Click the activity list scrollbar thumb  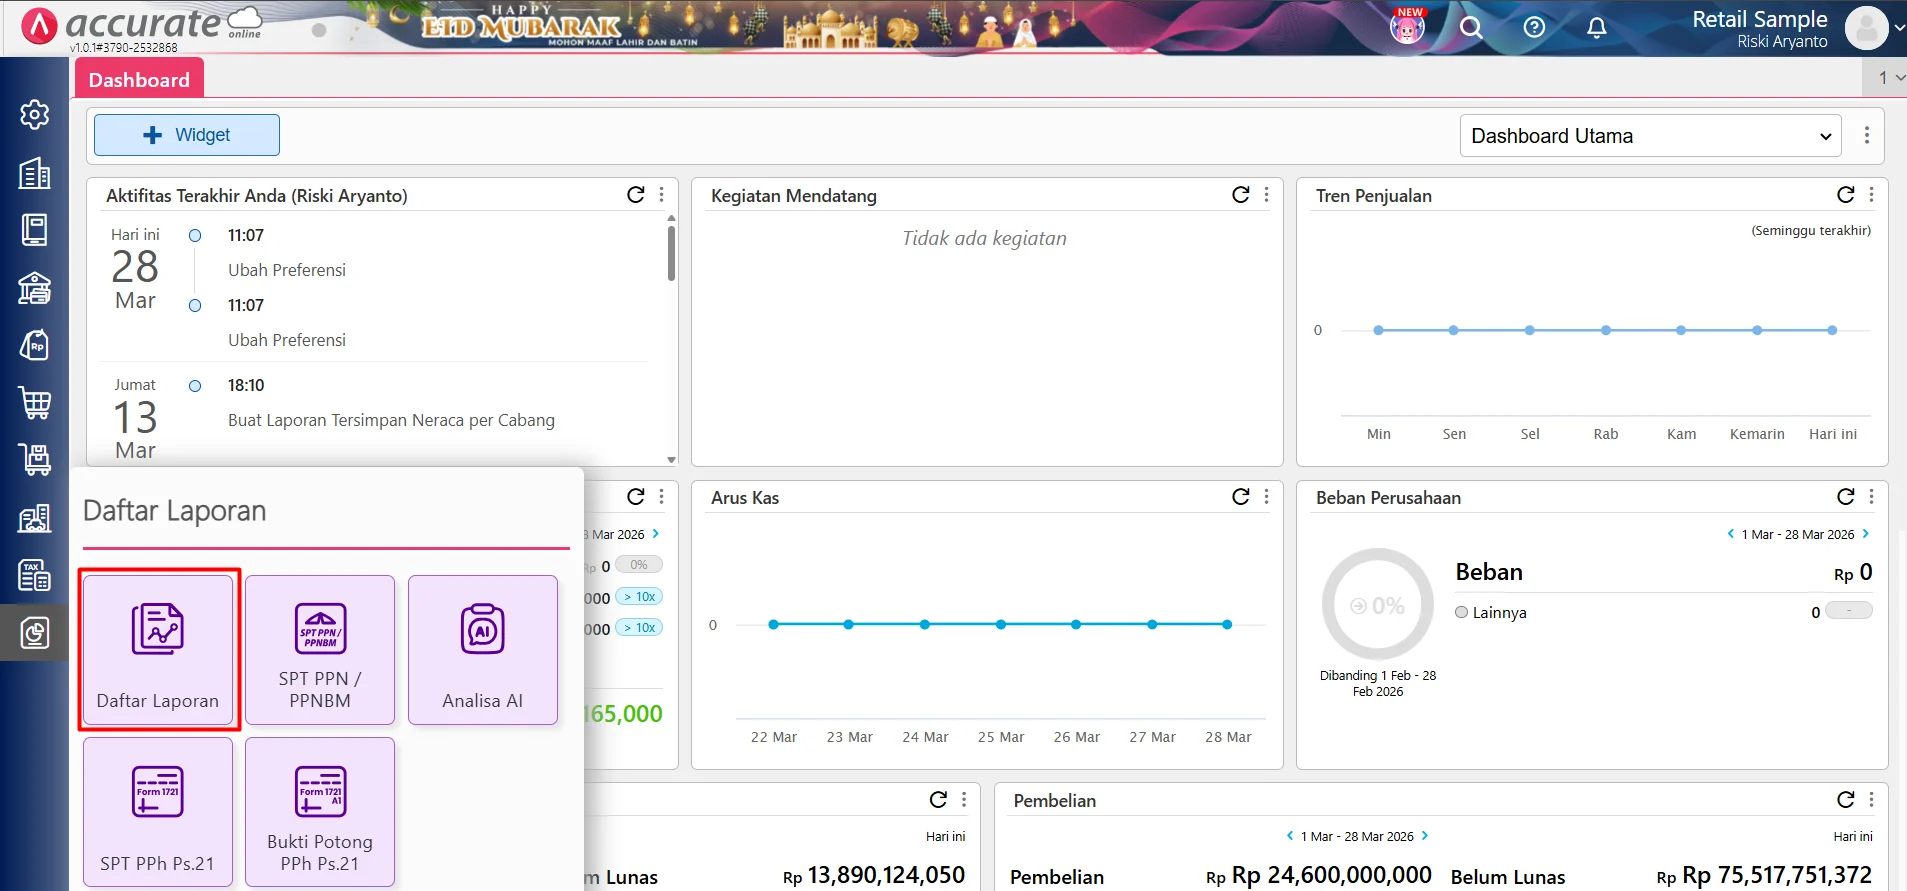pyautogui.click(x=671, y=253)
